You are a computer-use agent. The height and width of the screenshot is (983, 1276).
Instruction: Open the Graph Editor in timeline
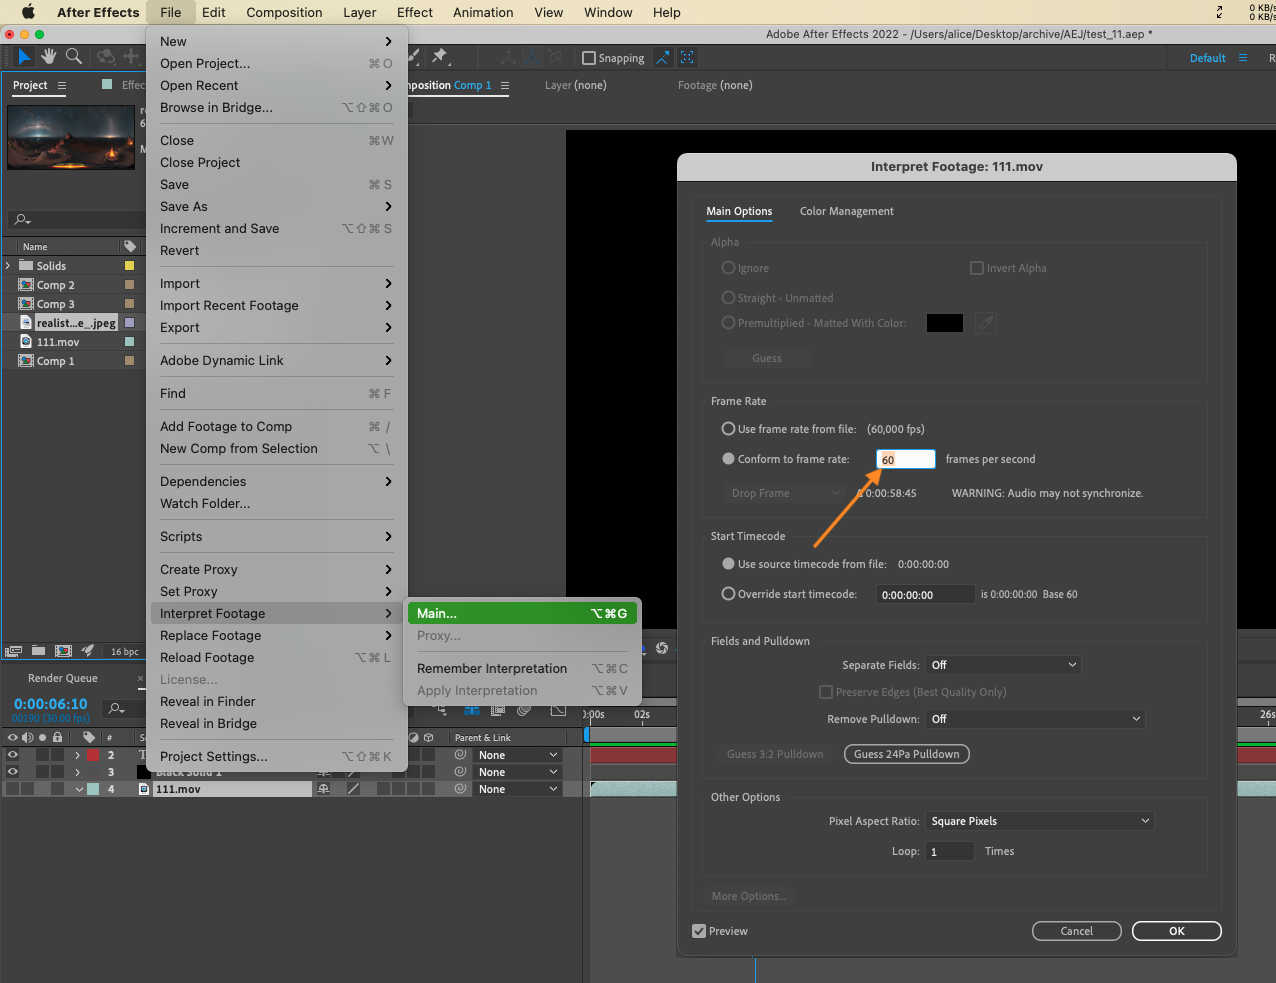[x=558, y=711]
